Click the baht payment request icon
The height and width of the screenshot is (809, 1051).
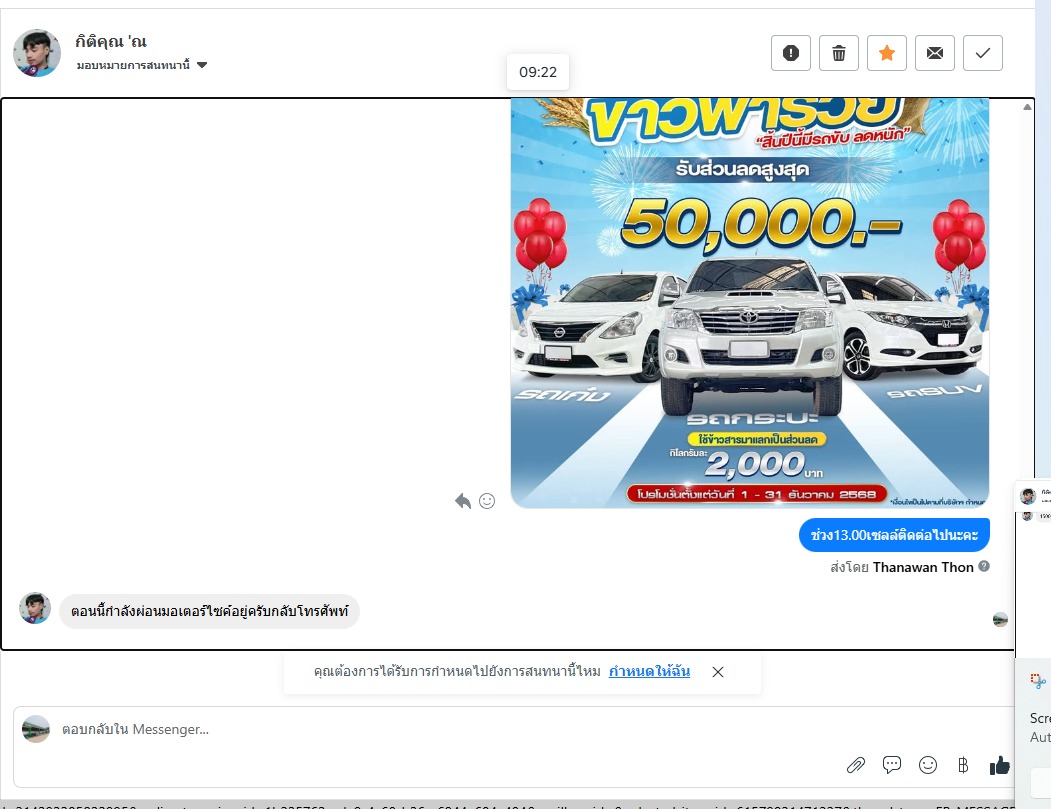tap(963, 765)
